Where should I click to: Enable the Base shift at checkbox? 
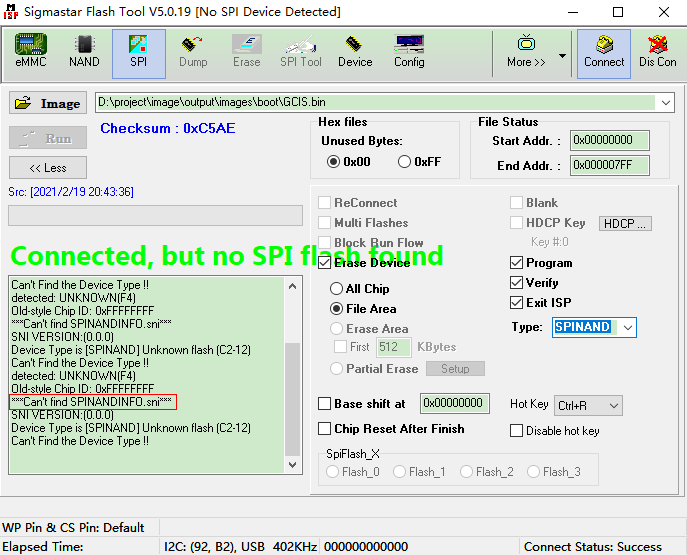324,403
